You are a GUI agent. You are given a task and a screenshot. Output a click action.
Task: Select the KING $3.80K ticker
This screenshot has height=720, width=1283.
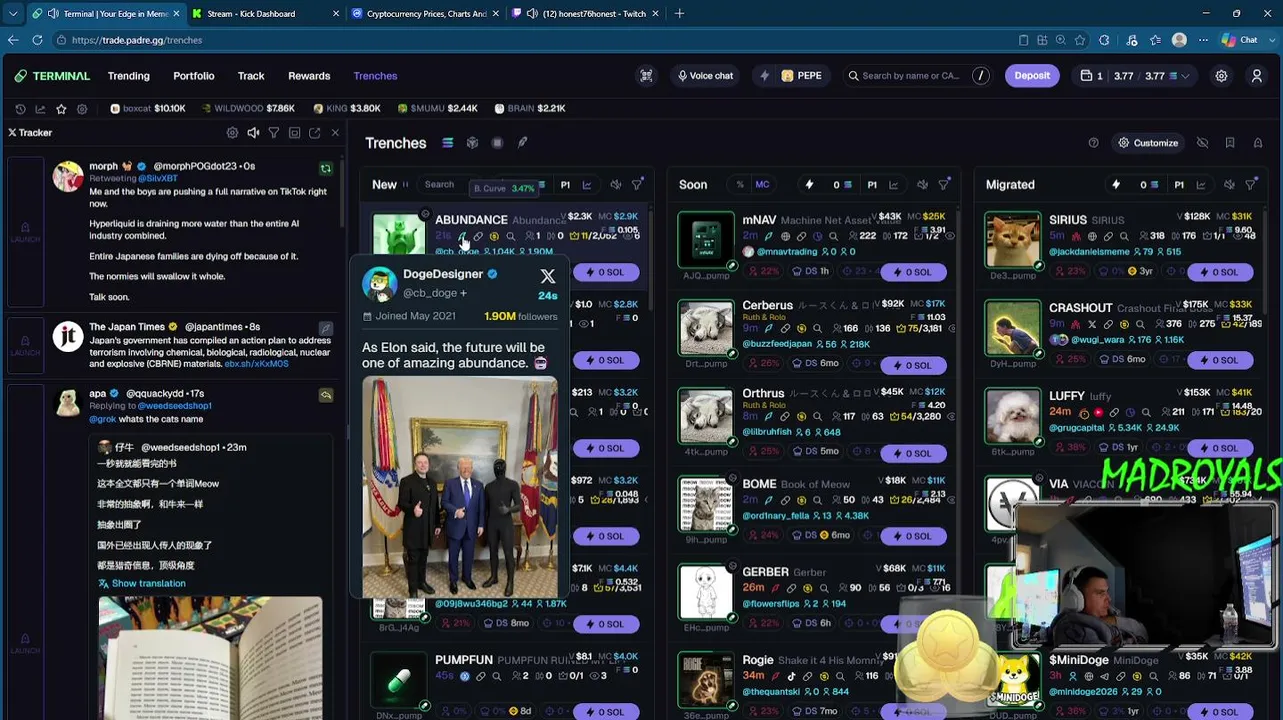[x=347, y=108]
